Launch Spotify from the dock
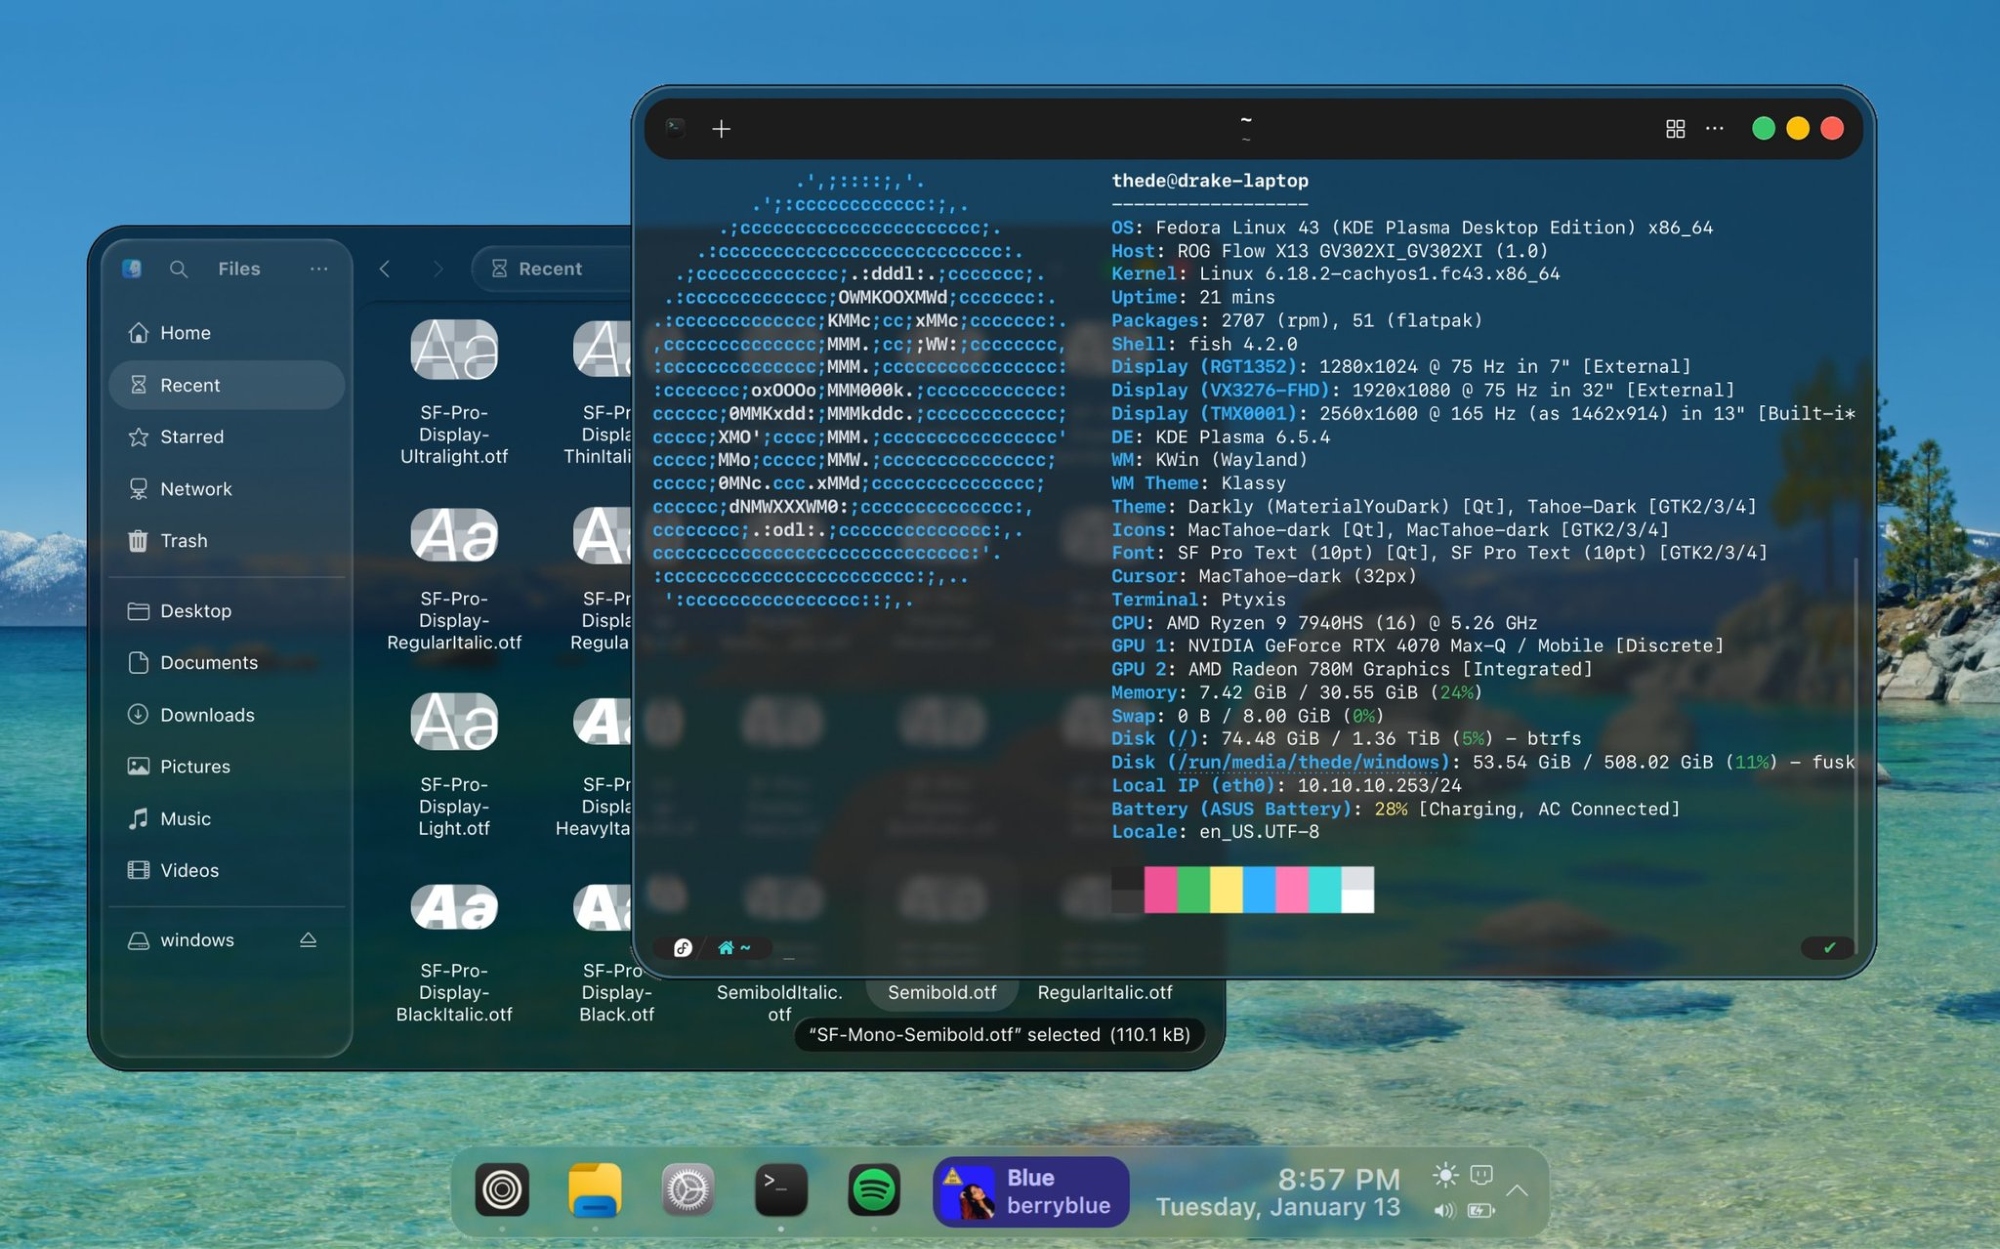The width and height of the screenshot is (2000, 1249). (x=873, y=1189)
